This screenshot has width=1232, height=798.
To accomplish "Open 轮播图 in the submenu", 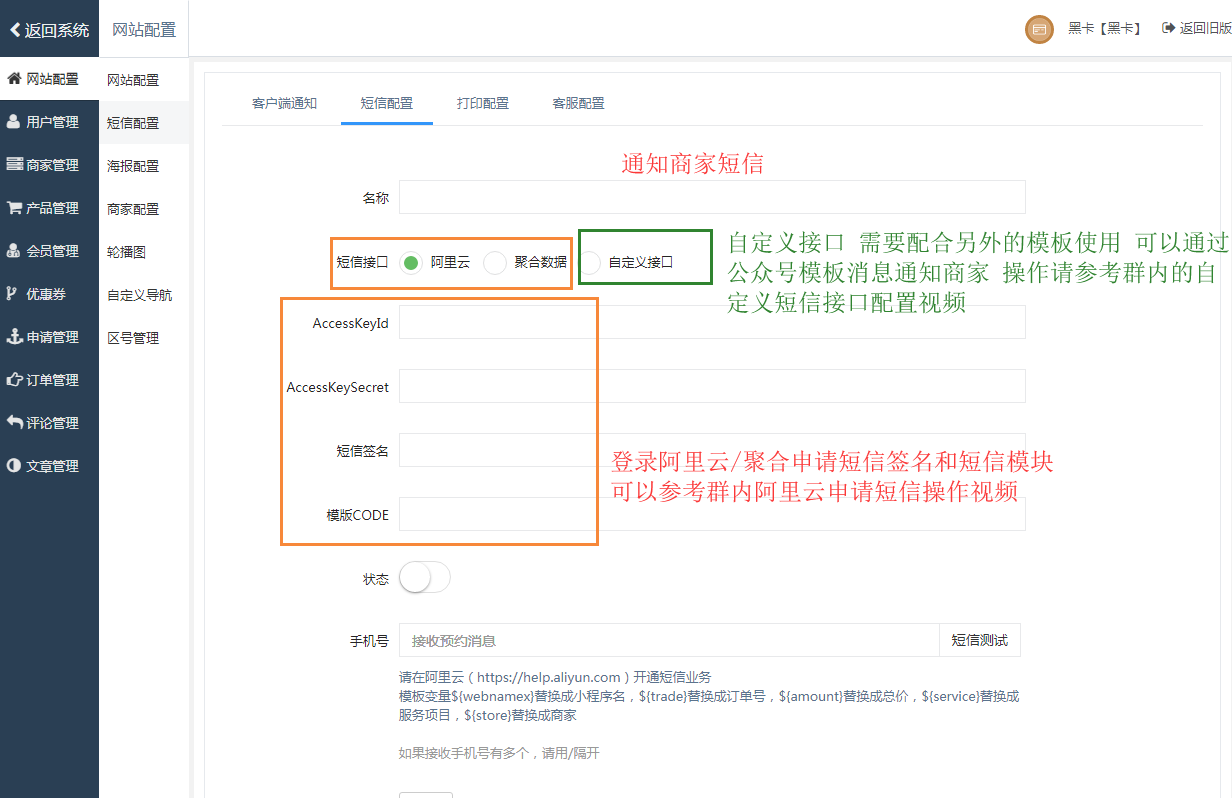I will (x=127, y=252).
